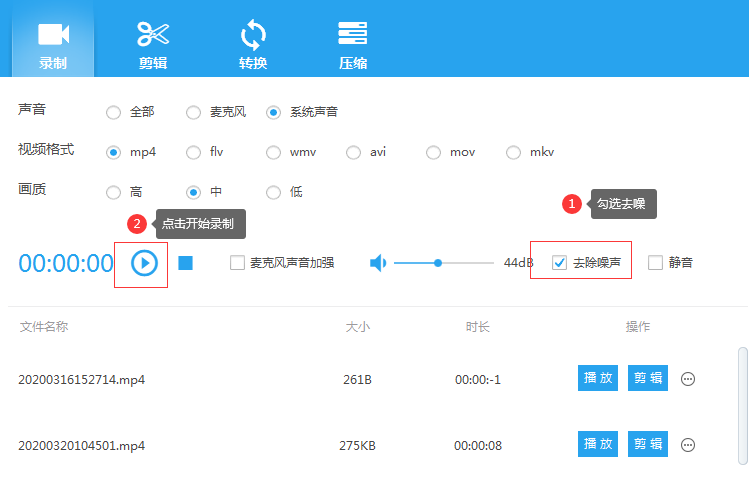Open the 压缩 compress tab
749x479 pixels.
[353, 43]
